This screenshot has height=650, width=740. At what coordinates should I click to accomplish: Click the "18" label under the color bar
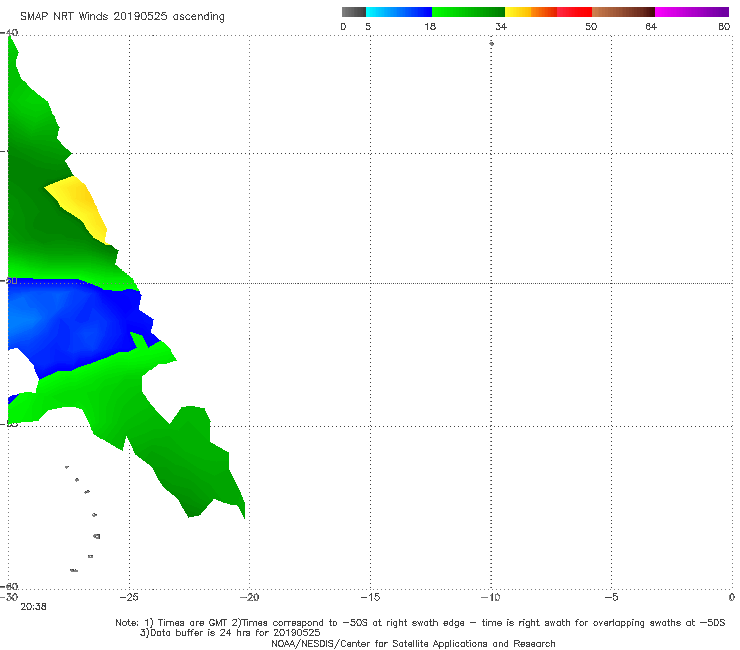click(x=430, y=26)
